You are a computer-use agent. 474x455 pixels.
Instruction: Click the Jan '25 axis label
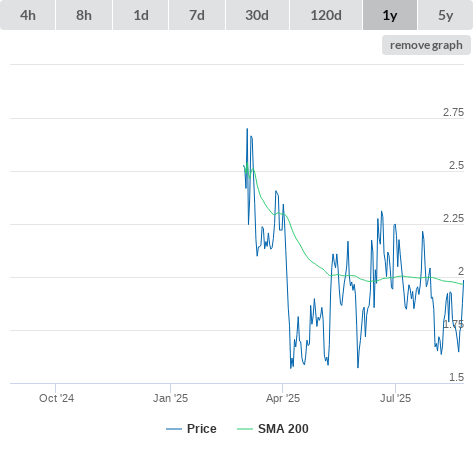click(170, 398)
